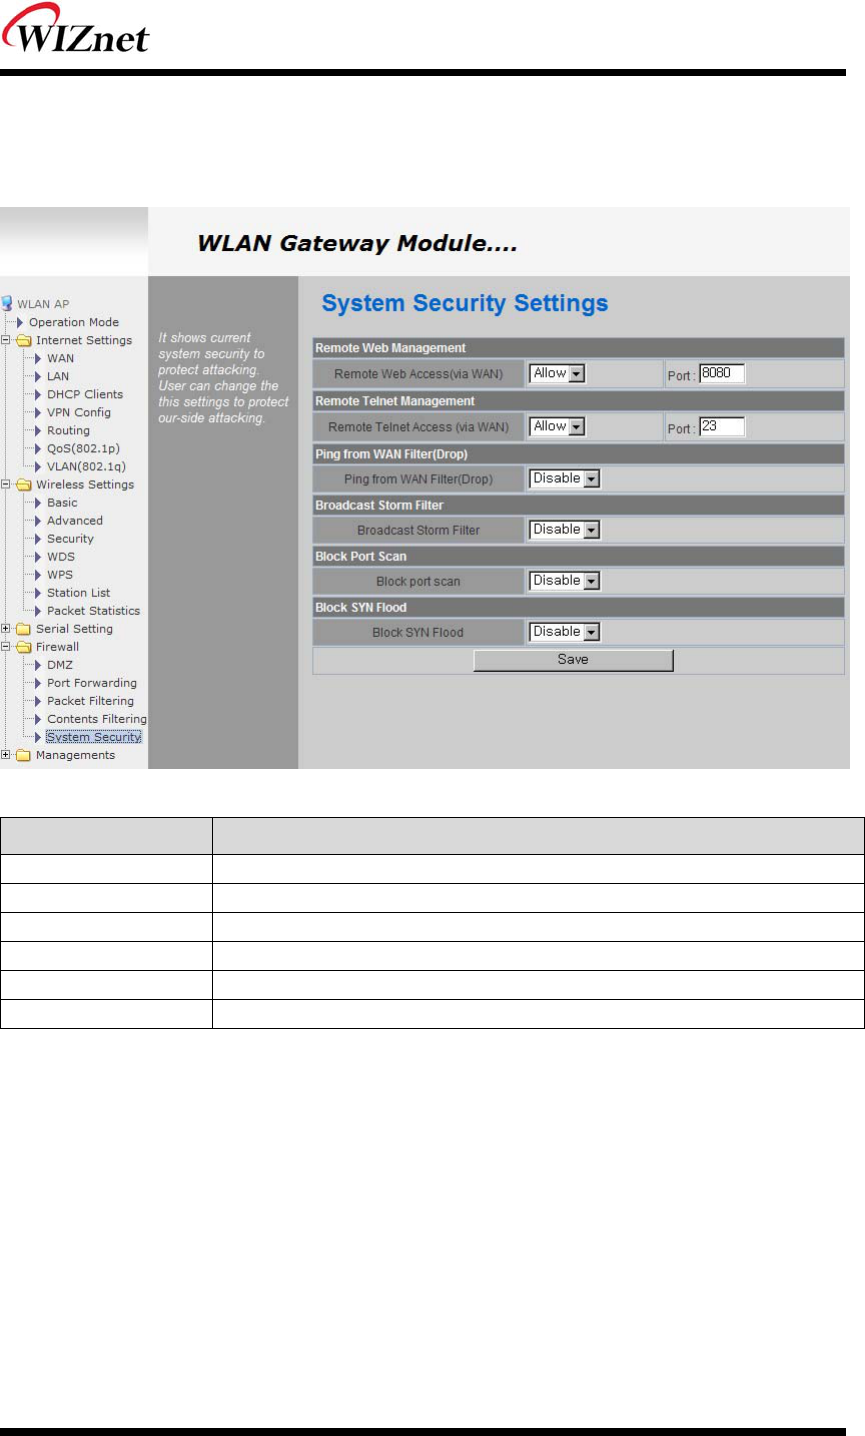Open Packet Statistics page

[x=94, y=610]
